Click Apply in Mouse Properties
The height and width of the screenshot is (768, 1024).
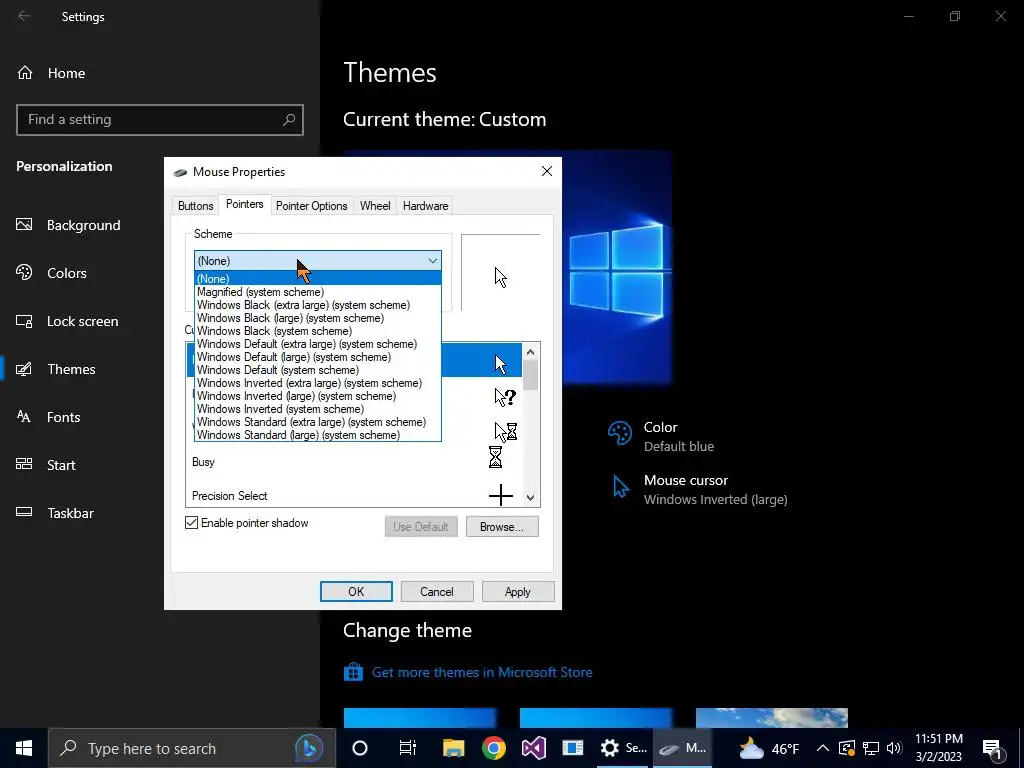pyautogui.click(x=518, y=592)
